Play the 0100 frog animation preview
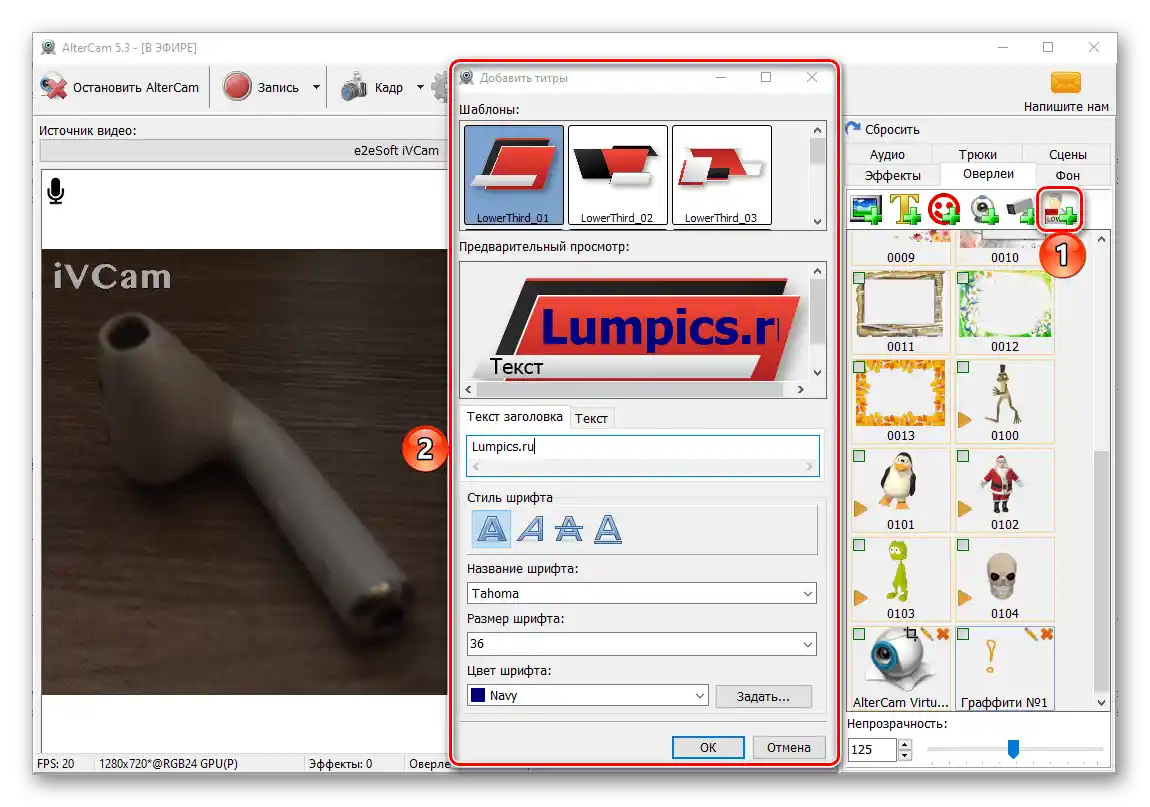 tap(964, 420)
